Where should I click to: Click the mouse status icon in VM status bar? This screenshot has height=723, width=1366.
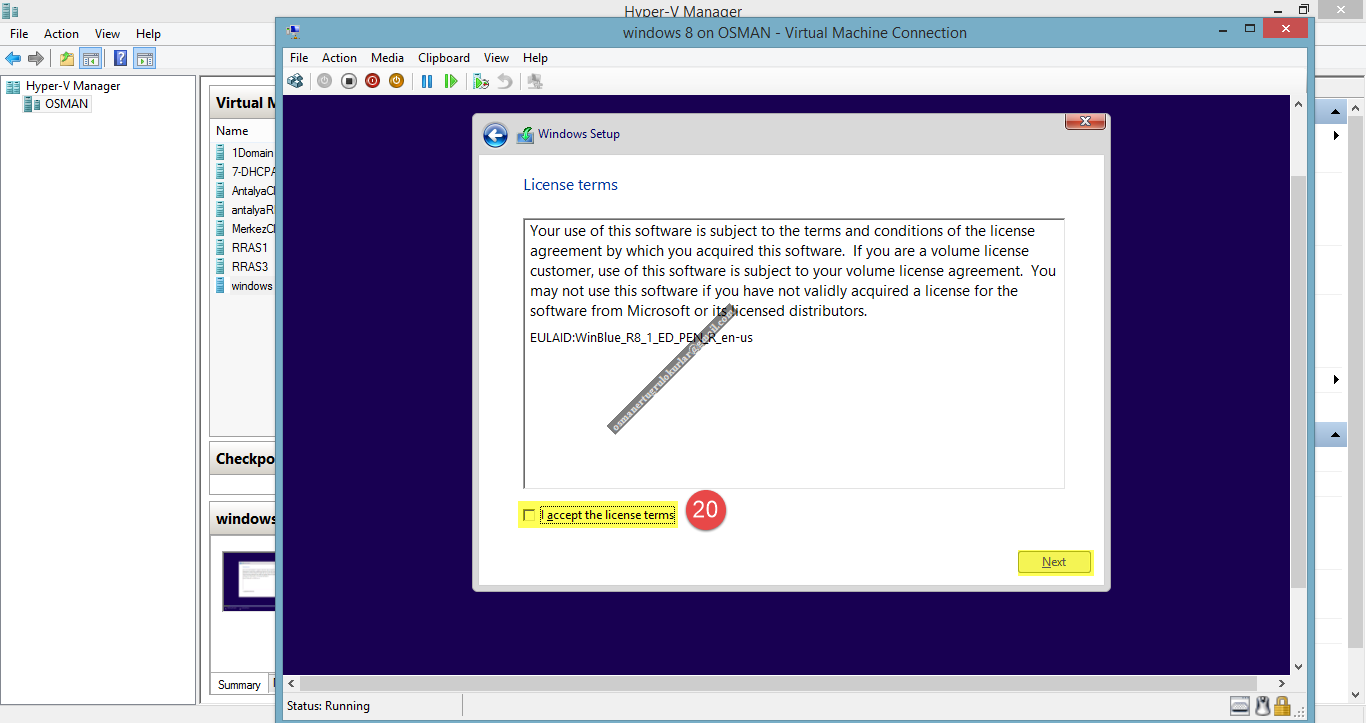tap(1262, 706)
